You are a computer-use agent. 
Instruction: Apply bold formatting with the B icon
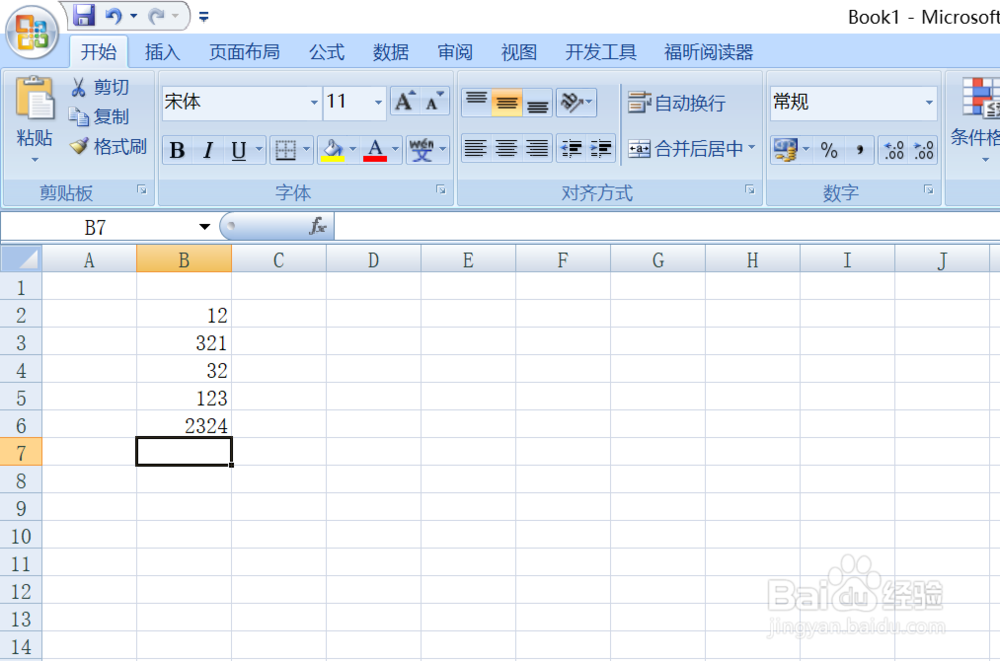[177, 149]
